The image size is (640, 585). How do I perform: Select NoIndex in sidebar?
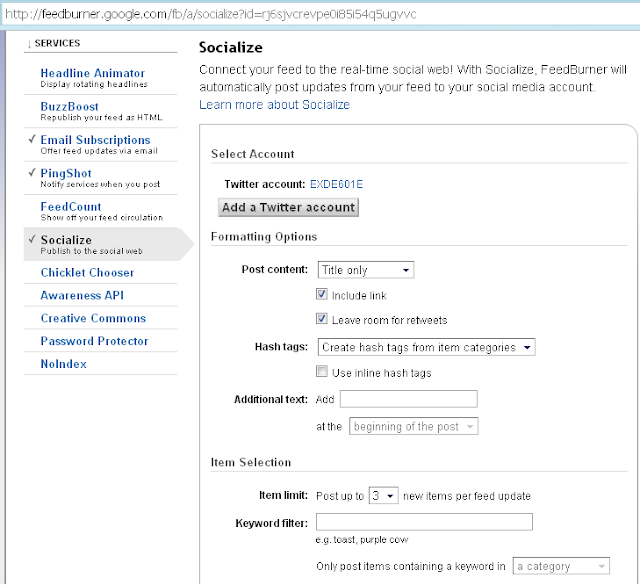[63, 364]
